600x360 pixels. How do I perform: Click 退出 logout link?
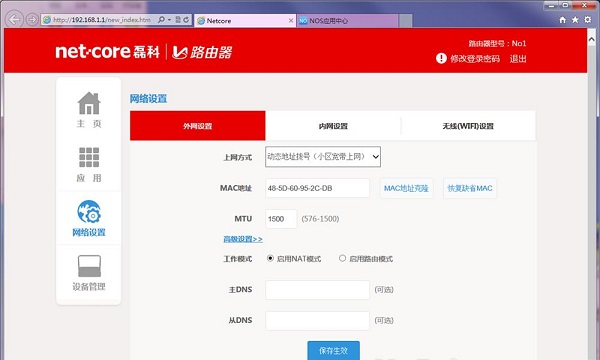[518, 59]
